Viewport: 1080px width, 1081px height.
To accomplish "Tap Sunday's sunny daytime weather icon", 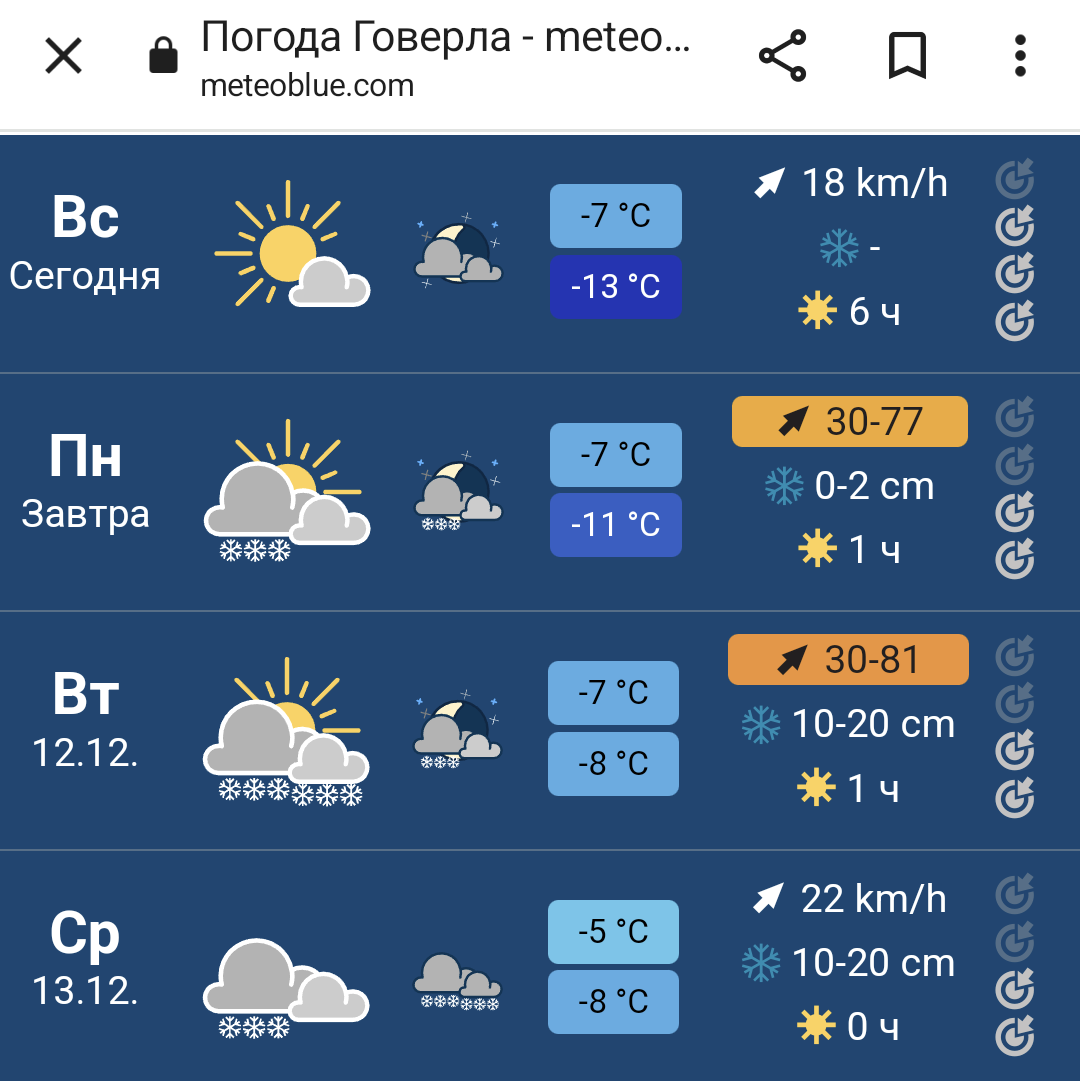I will tap(291, 246).
